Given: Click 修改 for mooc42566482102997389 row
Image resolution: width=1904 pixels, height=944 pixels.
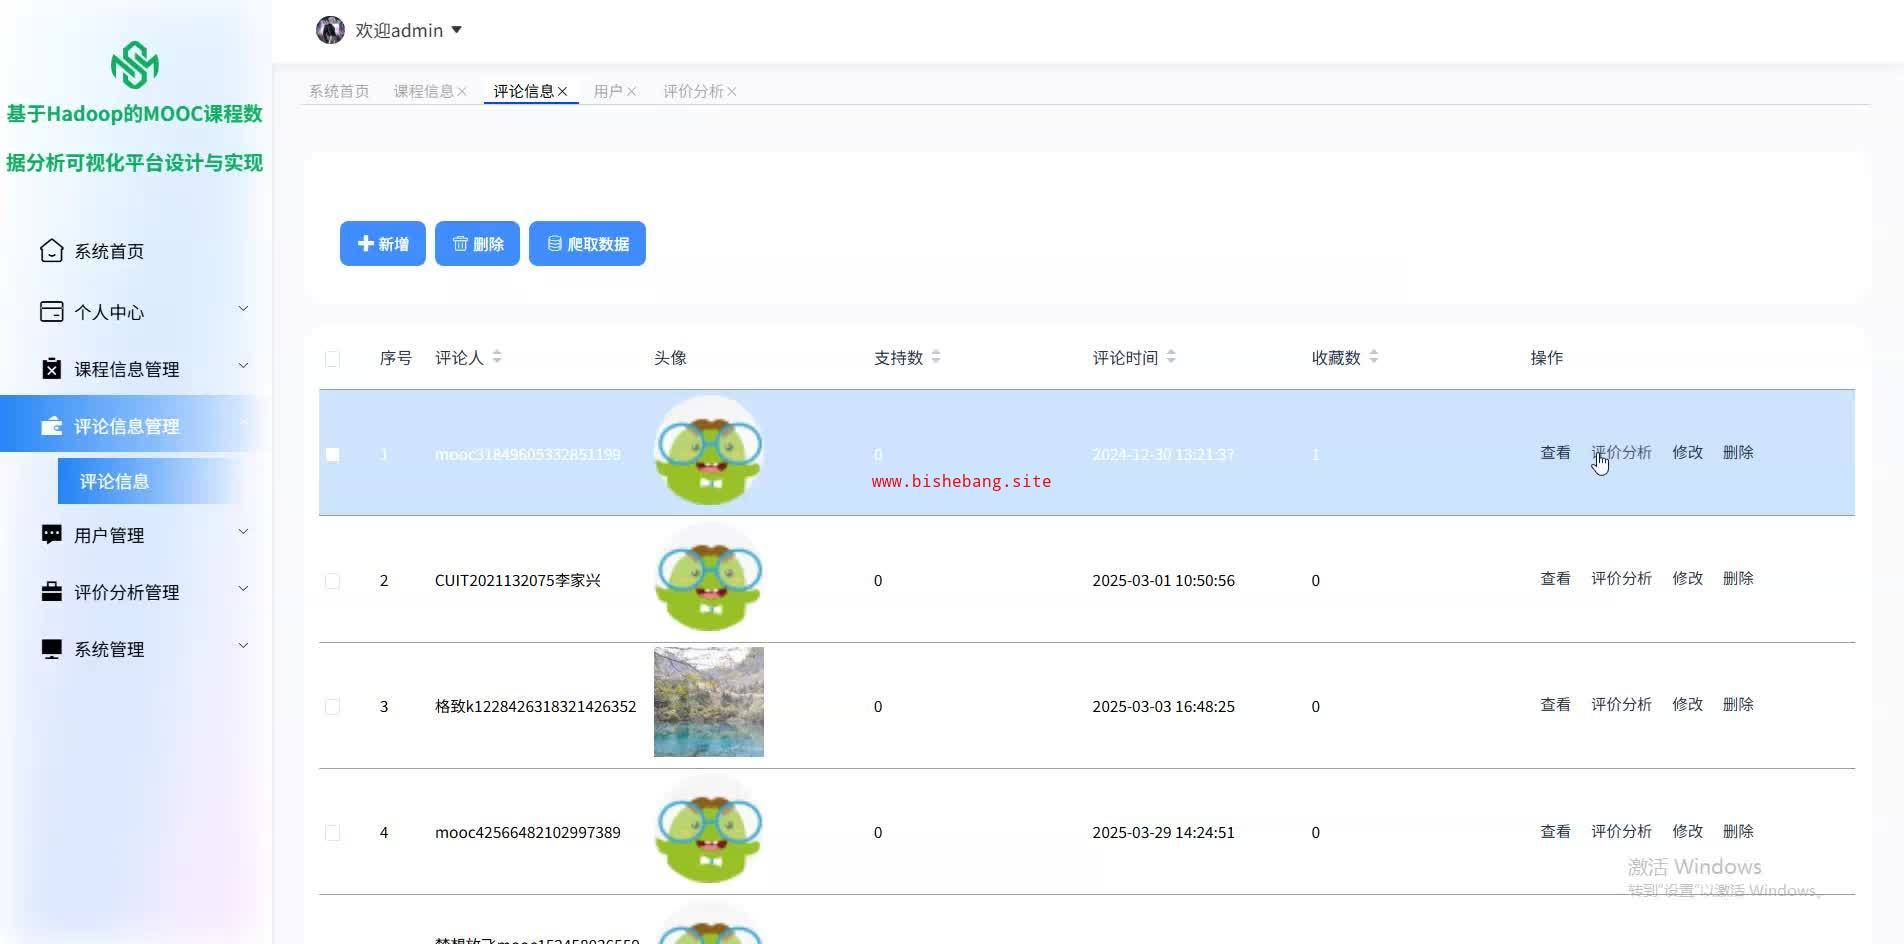Looking at the screenshot, I should coord(1687,832).
